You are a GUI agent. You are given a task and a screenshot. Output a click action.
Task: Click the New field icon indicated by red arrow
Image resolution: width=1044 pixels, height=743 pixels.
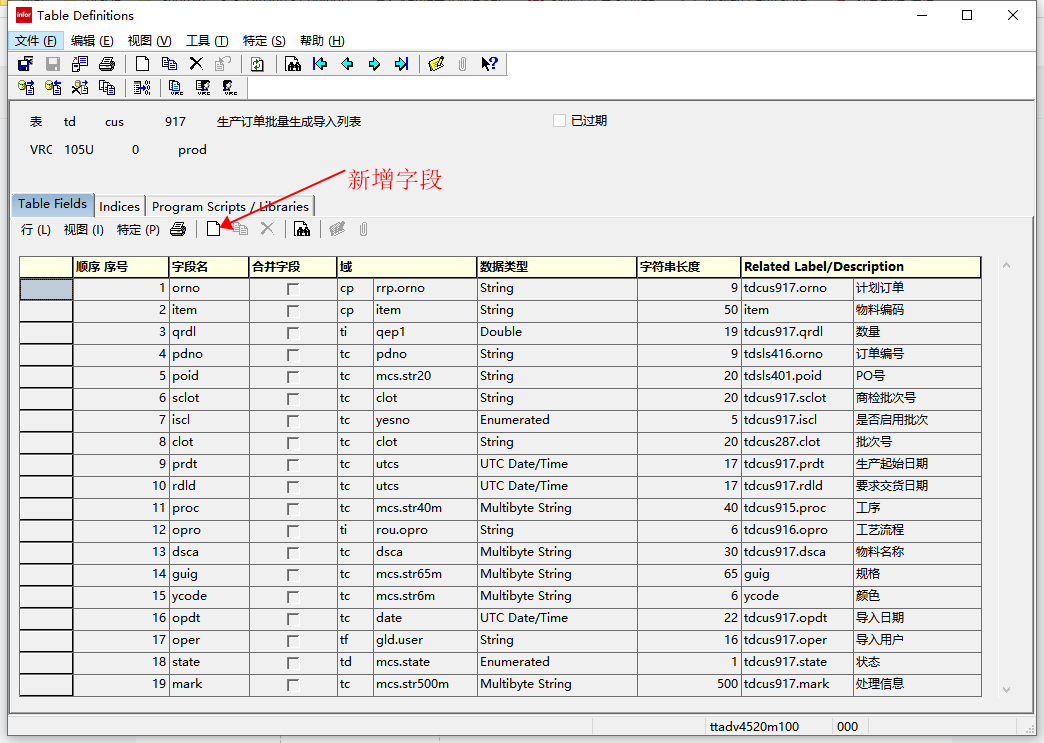[x=215, y=228]
